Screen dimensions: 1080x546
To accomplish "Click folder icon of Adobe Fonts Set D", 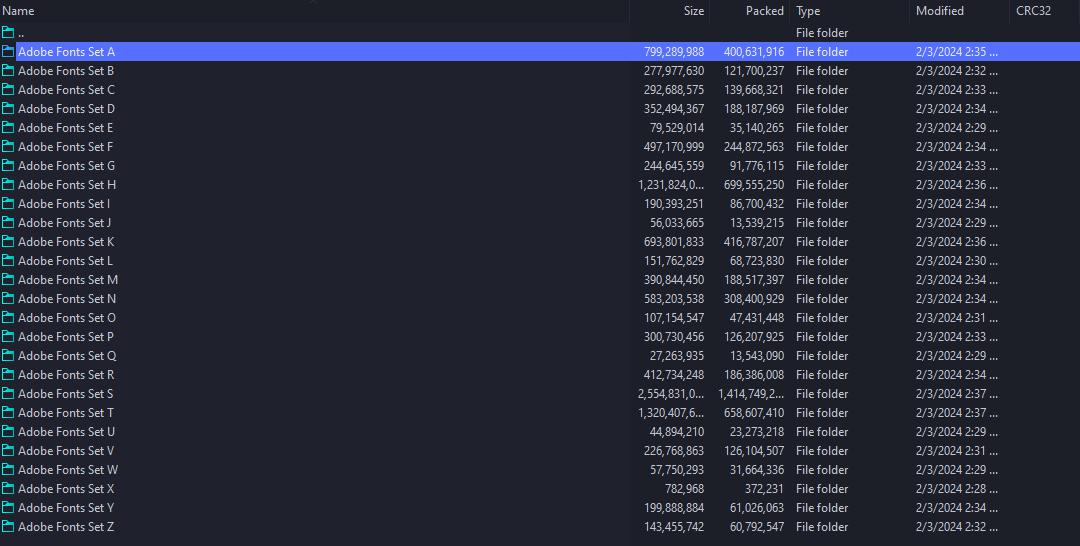I will (8, 109).
